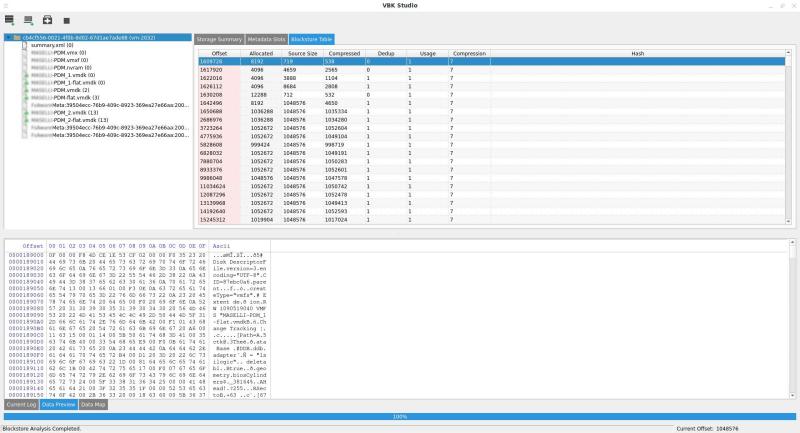Select table row with offset 15245312
The height and width of the screenshot is (433, 800).
click(x=491, y=220)
